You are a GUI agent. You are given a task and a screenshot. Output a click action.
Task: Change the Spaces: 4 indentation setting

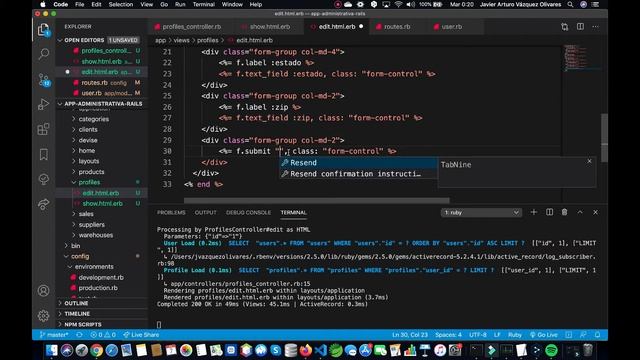pyautogui.click(x=448, y=335)
